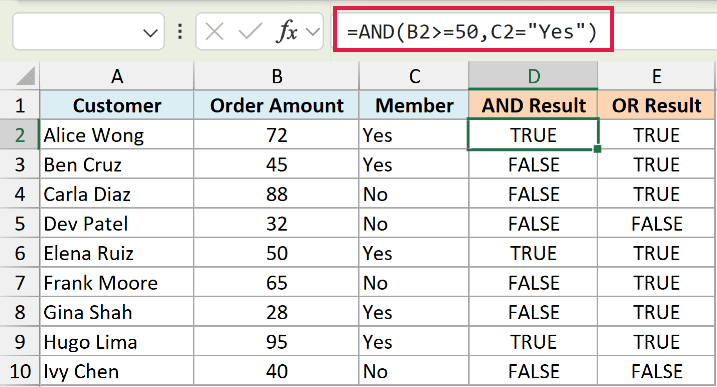Select Member cell for Ivy Chen

tap(414, 371)
